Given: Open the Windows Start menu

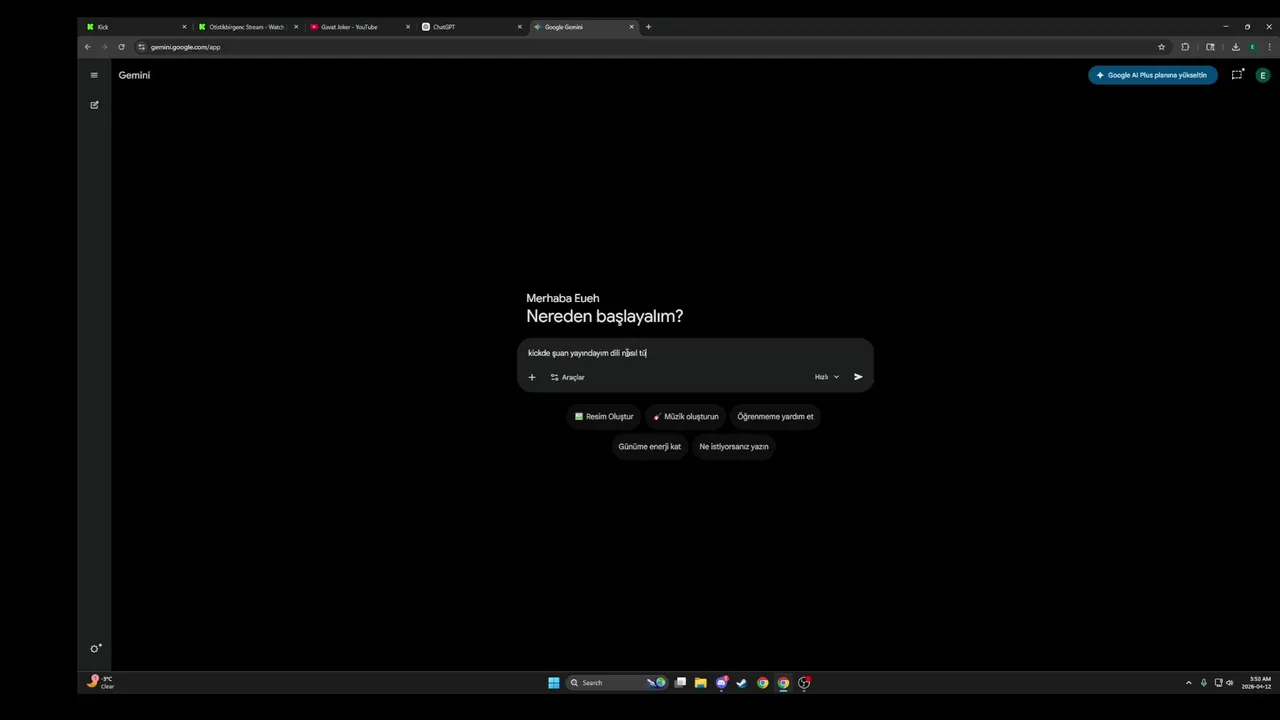Looking at the screenshot, I should 553,683.
